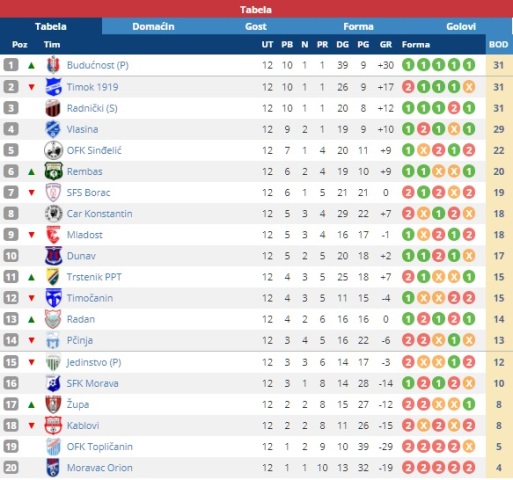Click the Timok 1919 club crest
This screenshot has height=480, width=513.
(x=53, y=87)
